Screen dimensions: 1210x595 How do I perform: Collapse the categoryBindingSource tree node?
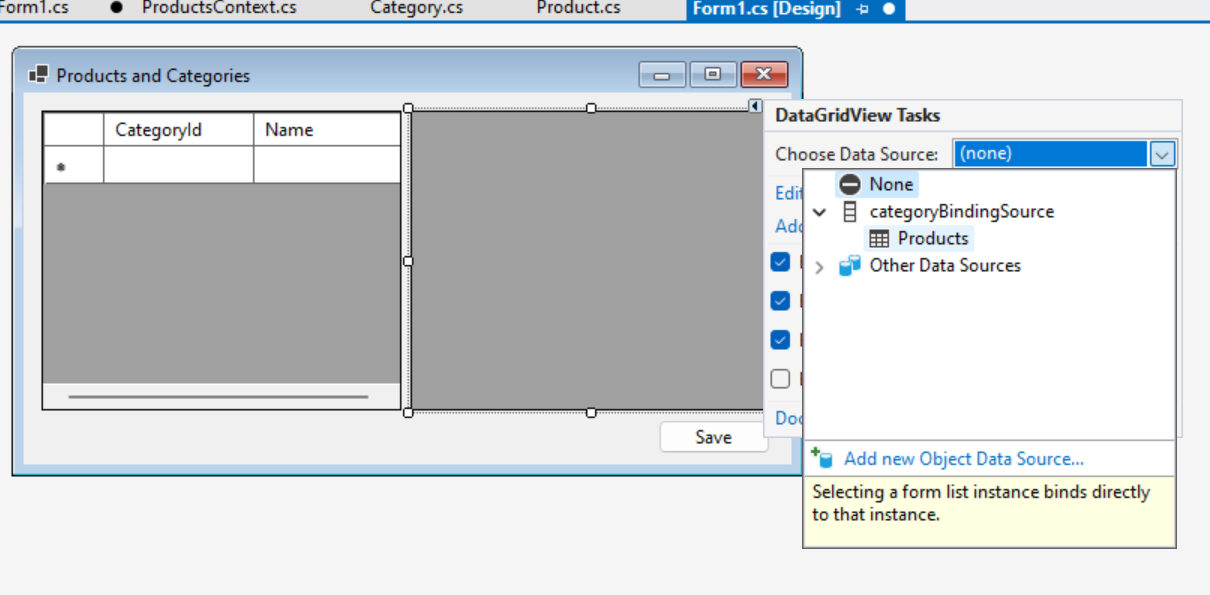tap(819, 212)
